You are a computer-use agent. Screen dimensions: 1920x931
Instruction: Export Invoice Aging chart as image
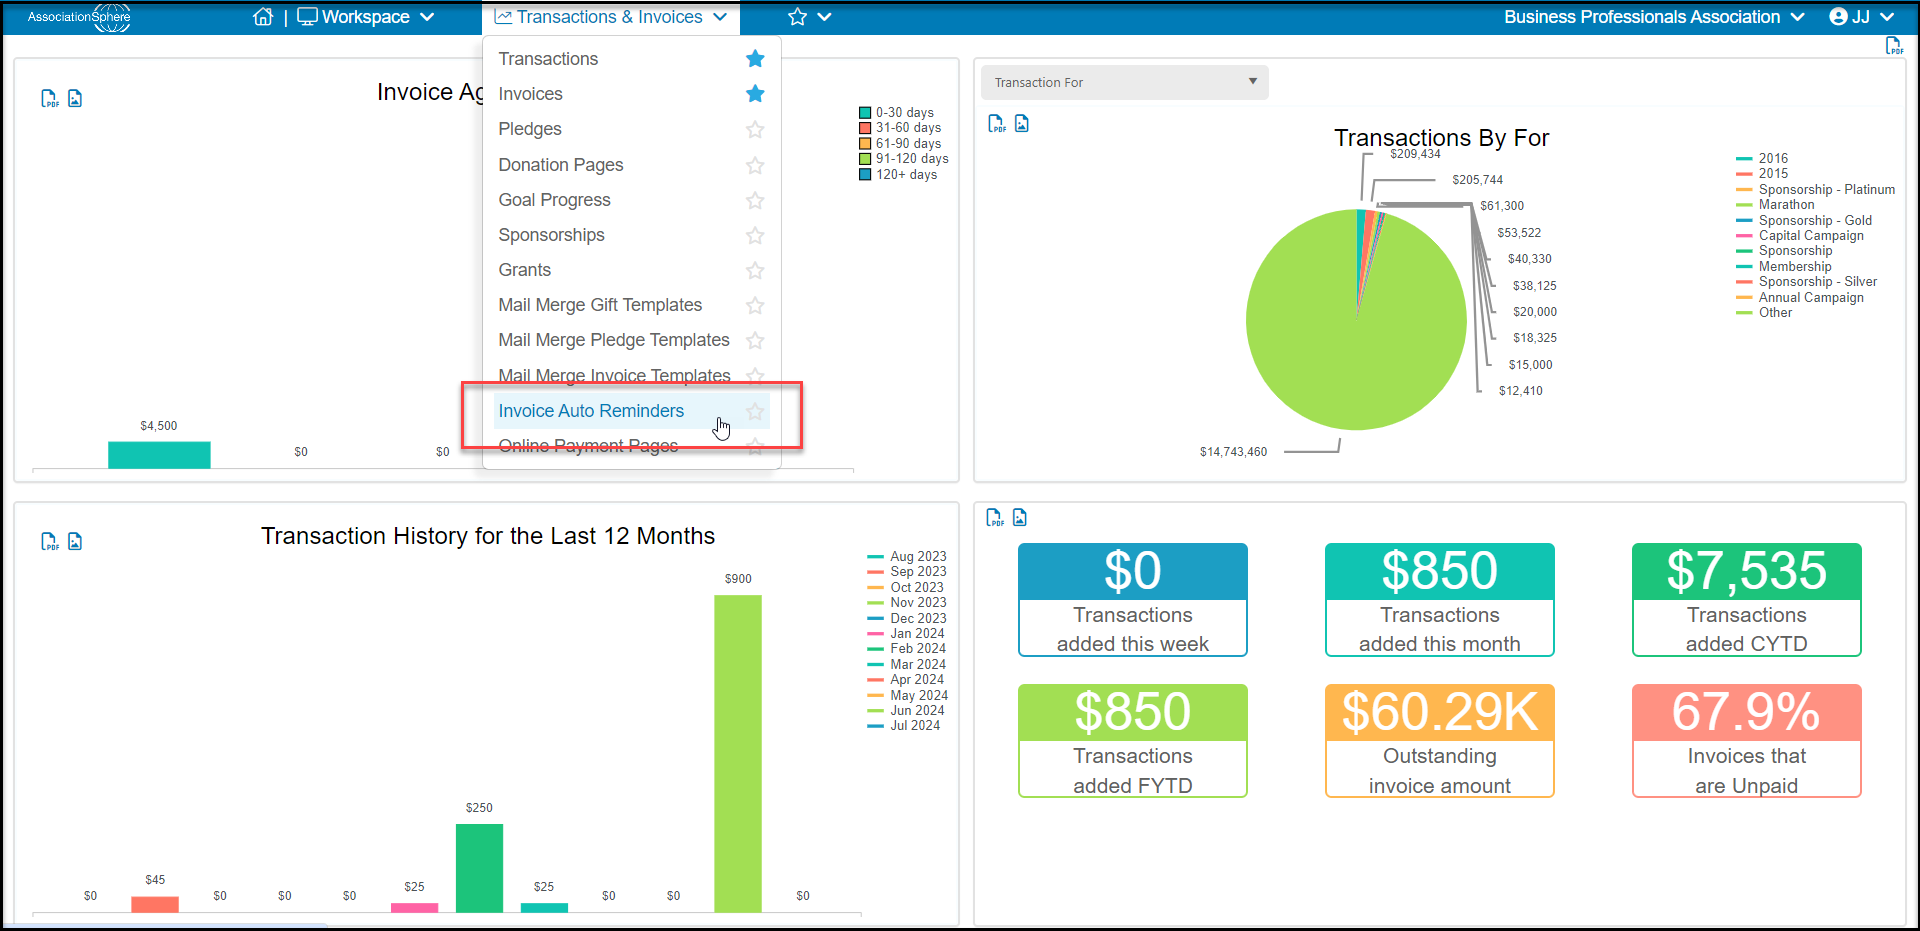coord(75,98)
